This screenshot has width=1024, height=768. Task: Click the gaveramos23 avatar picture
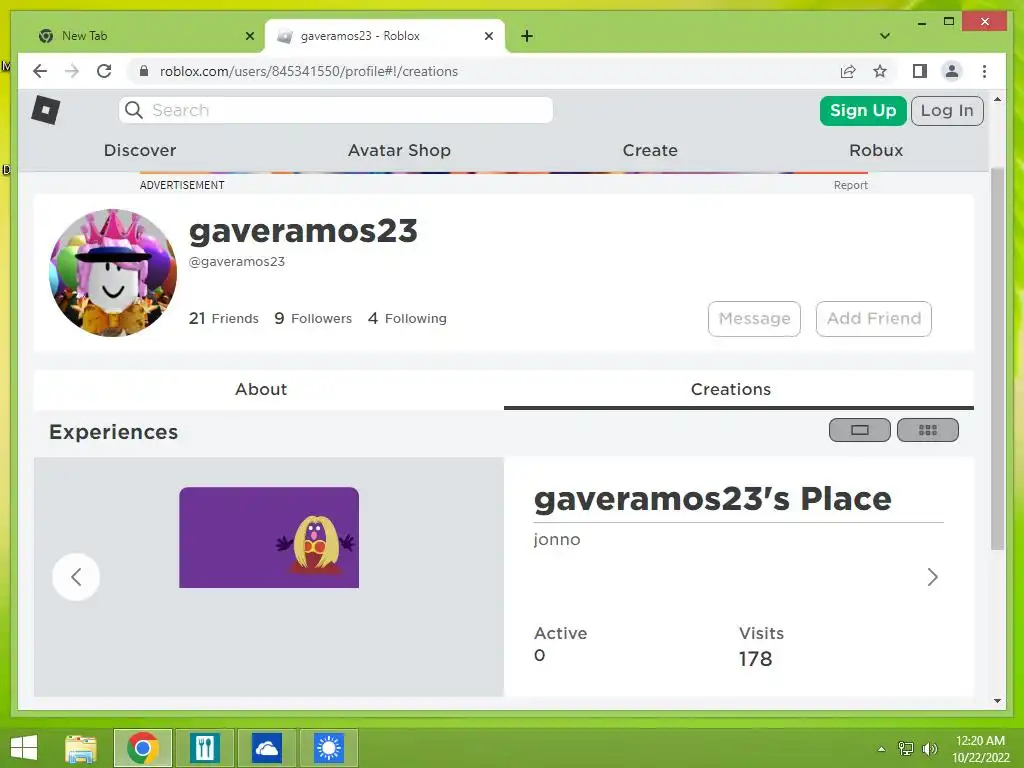(x=113, y=273)
